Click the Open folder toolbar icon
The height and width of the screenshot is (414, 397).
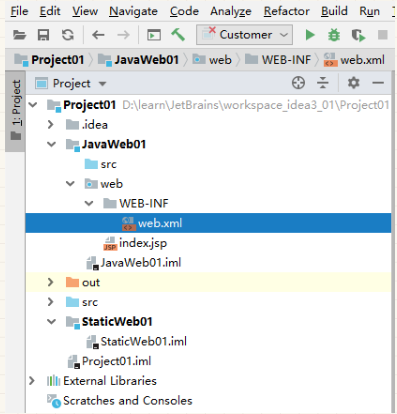(x=19, y=35)
